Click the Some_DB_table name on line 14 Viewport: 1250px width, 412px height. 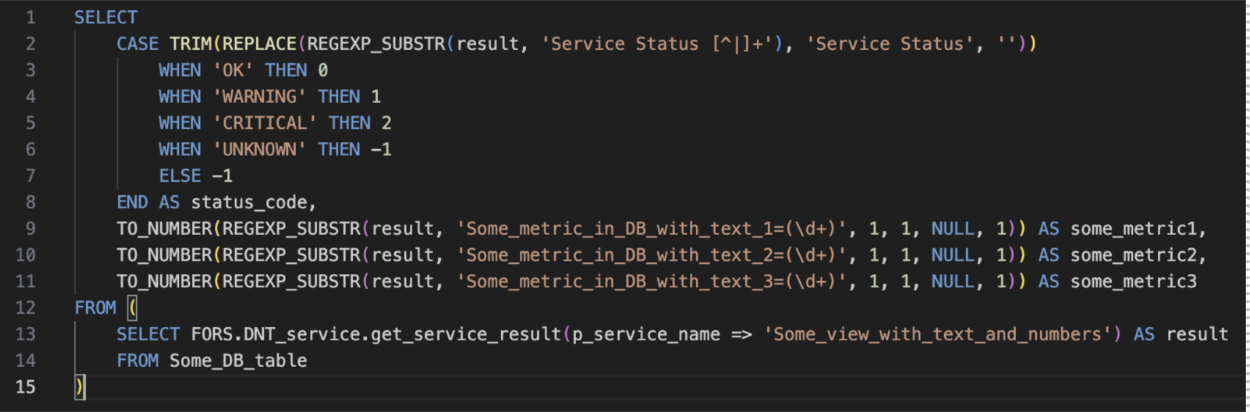pyautogui.click(x=238, y=360)
